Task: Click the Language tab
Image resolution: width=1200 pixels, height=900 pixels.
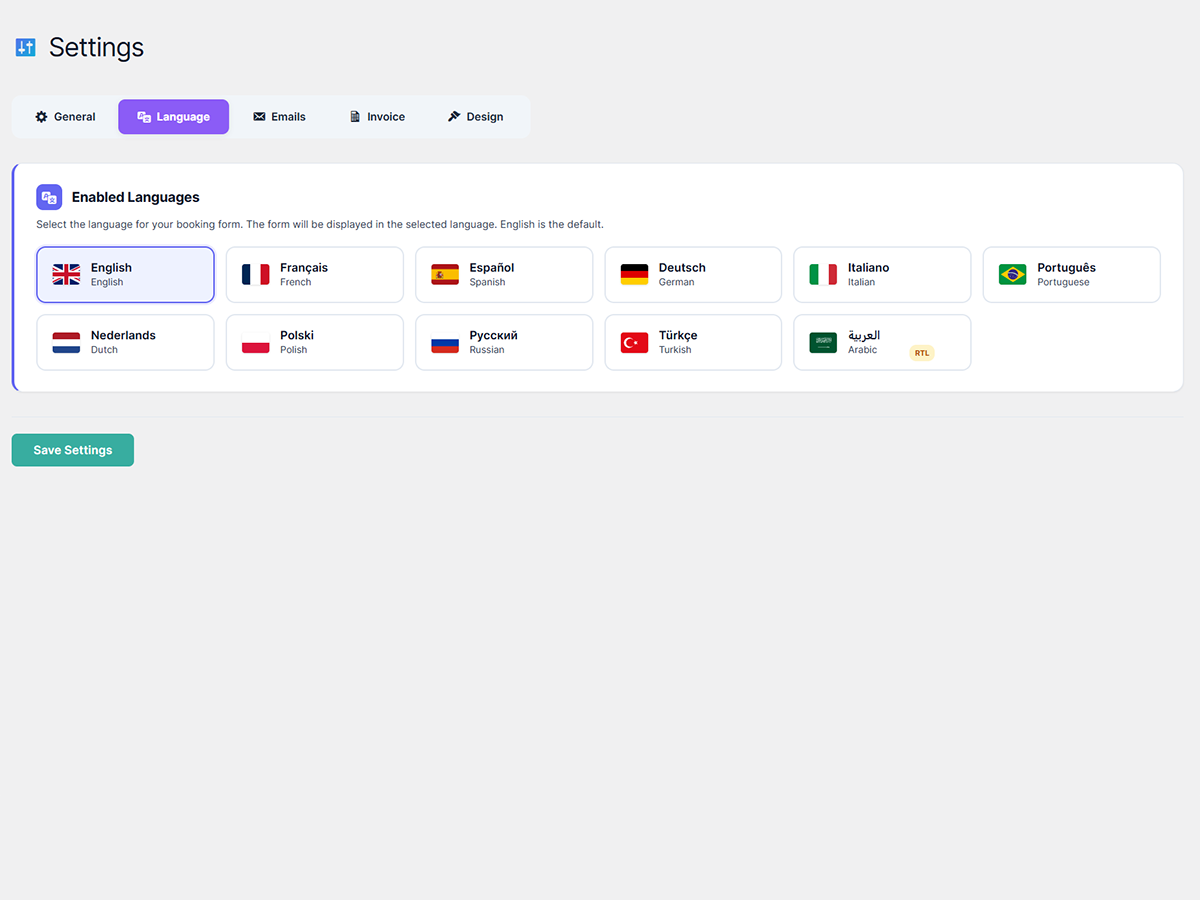Action: click(173, 117)
